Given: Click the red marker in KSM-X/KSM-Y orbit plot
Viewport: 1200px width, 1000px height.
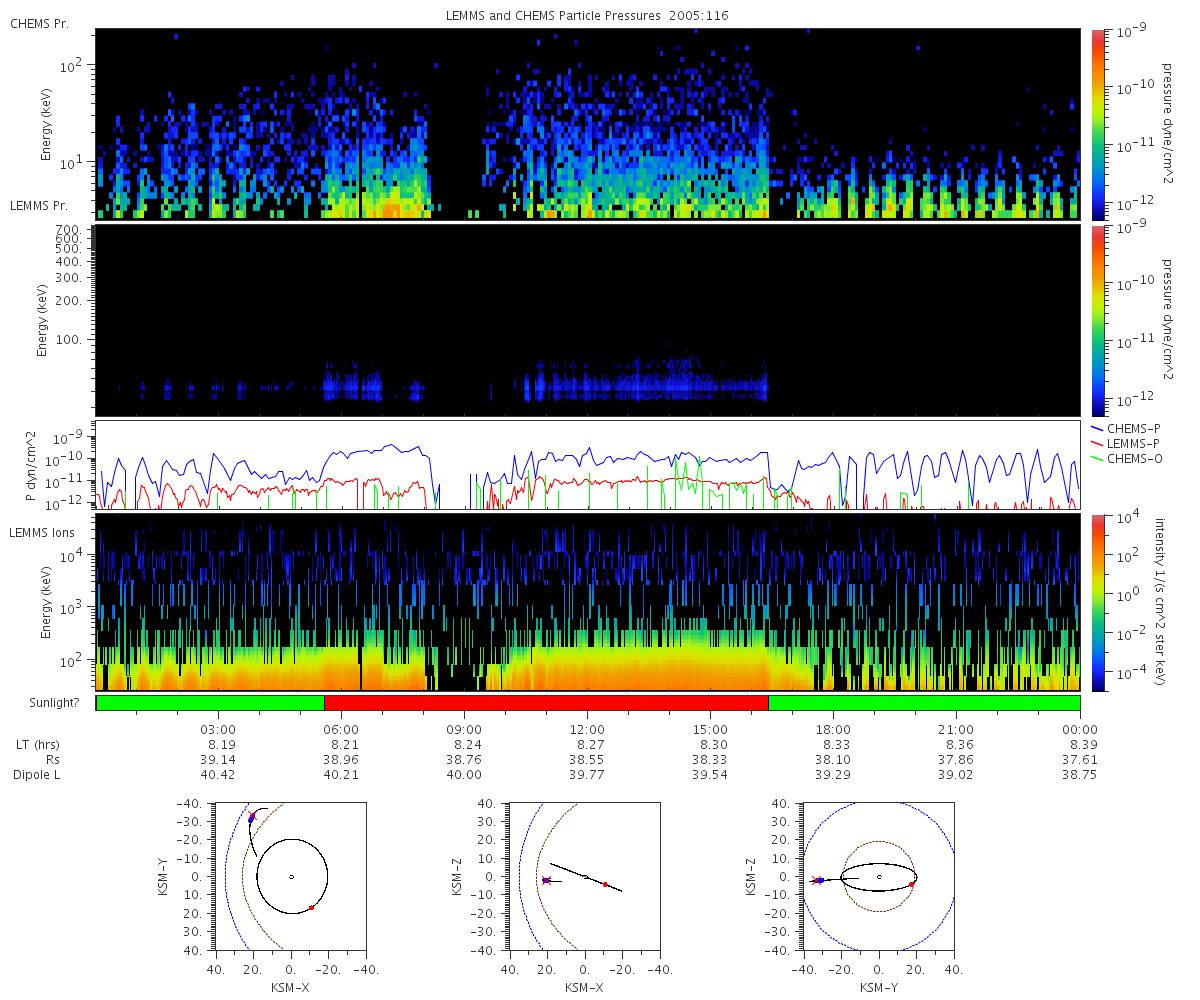Looking at the screenshot, I should [x=312, y=907].
